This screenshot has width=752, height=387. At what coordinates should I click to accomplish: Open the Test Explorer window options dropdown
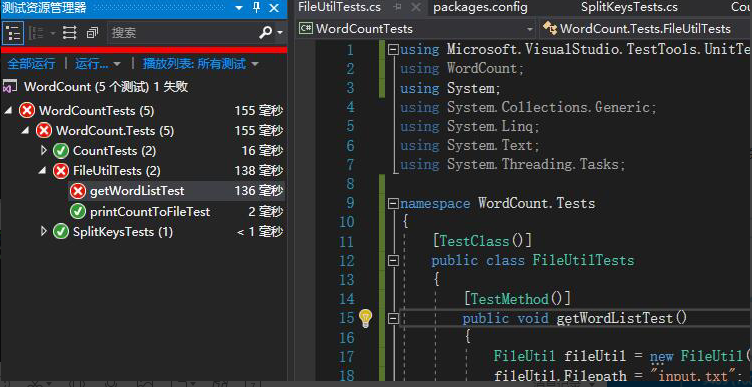[x=238, y=8]
